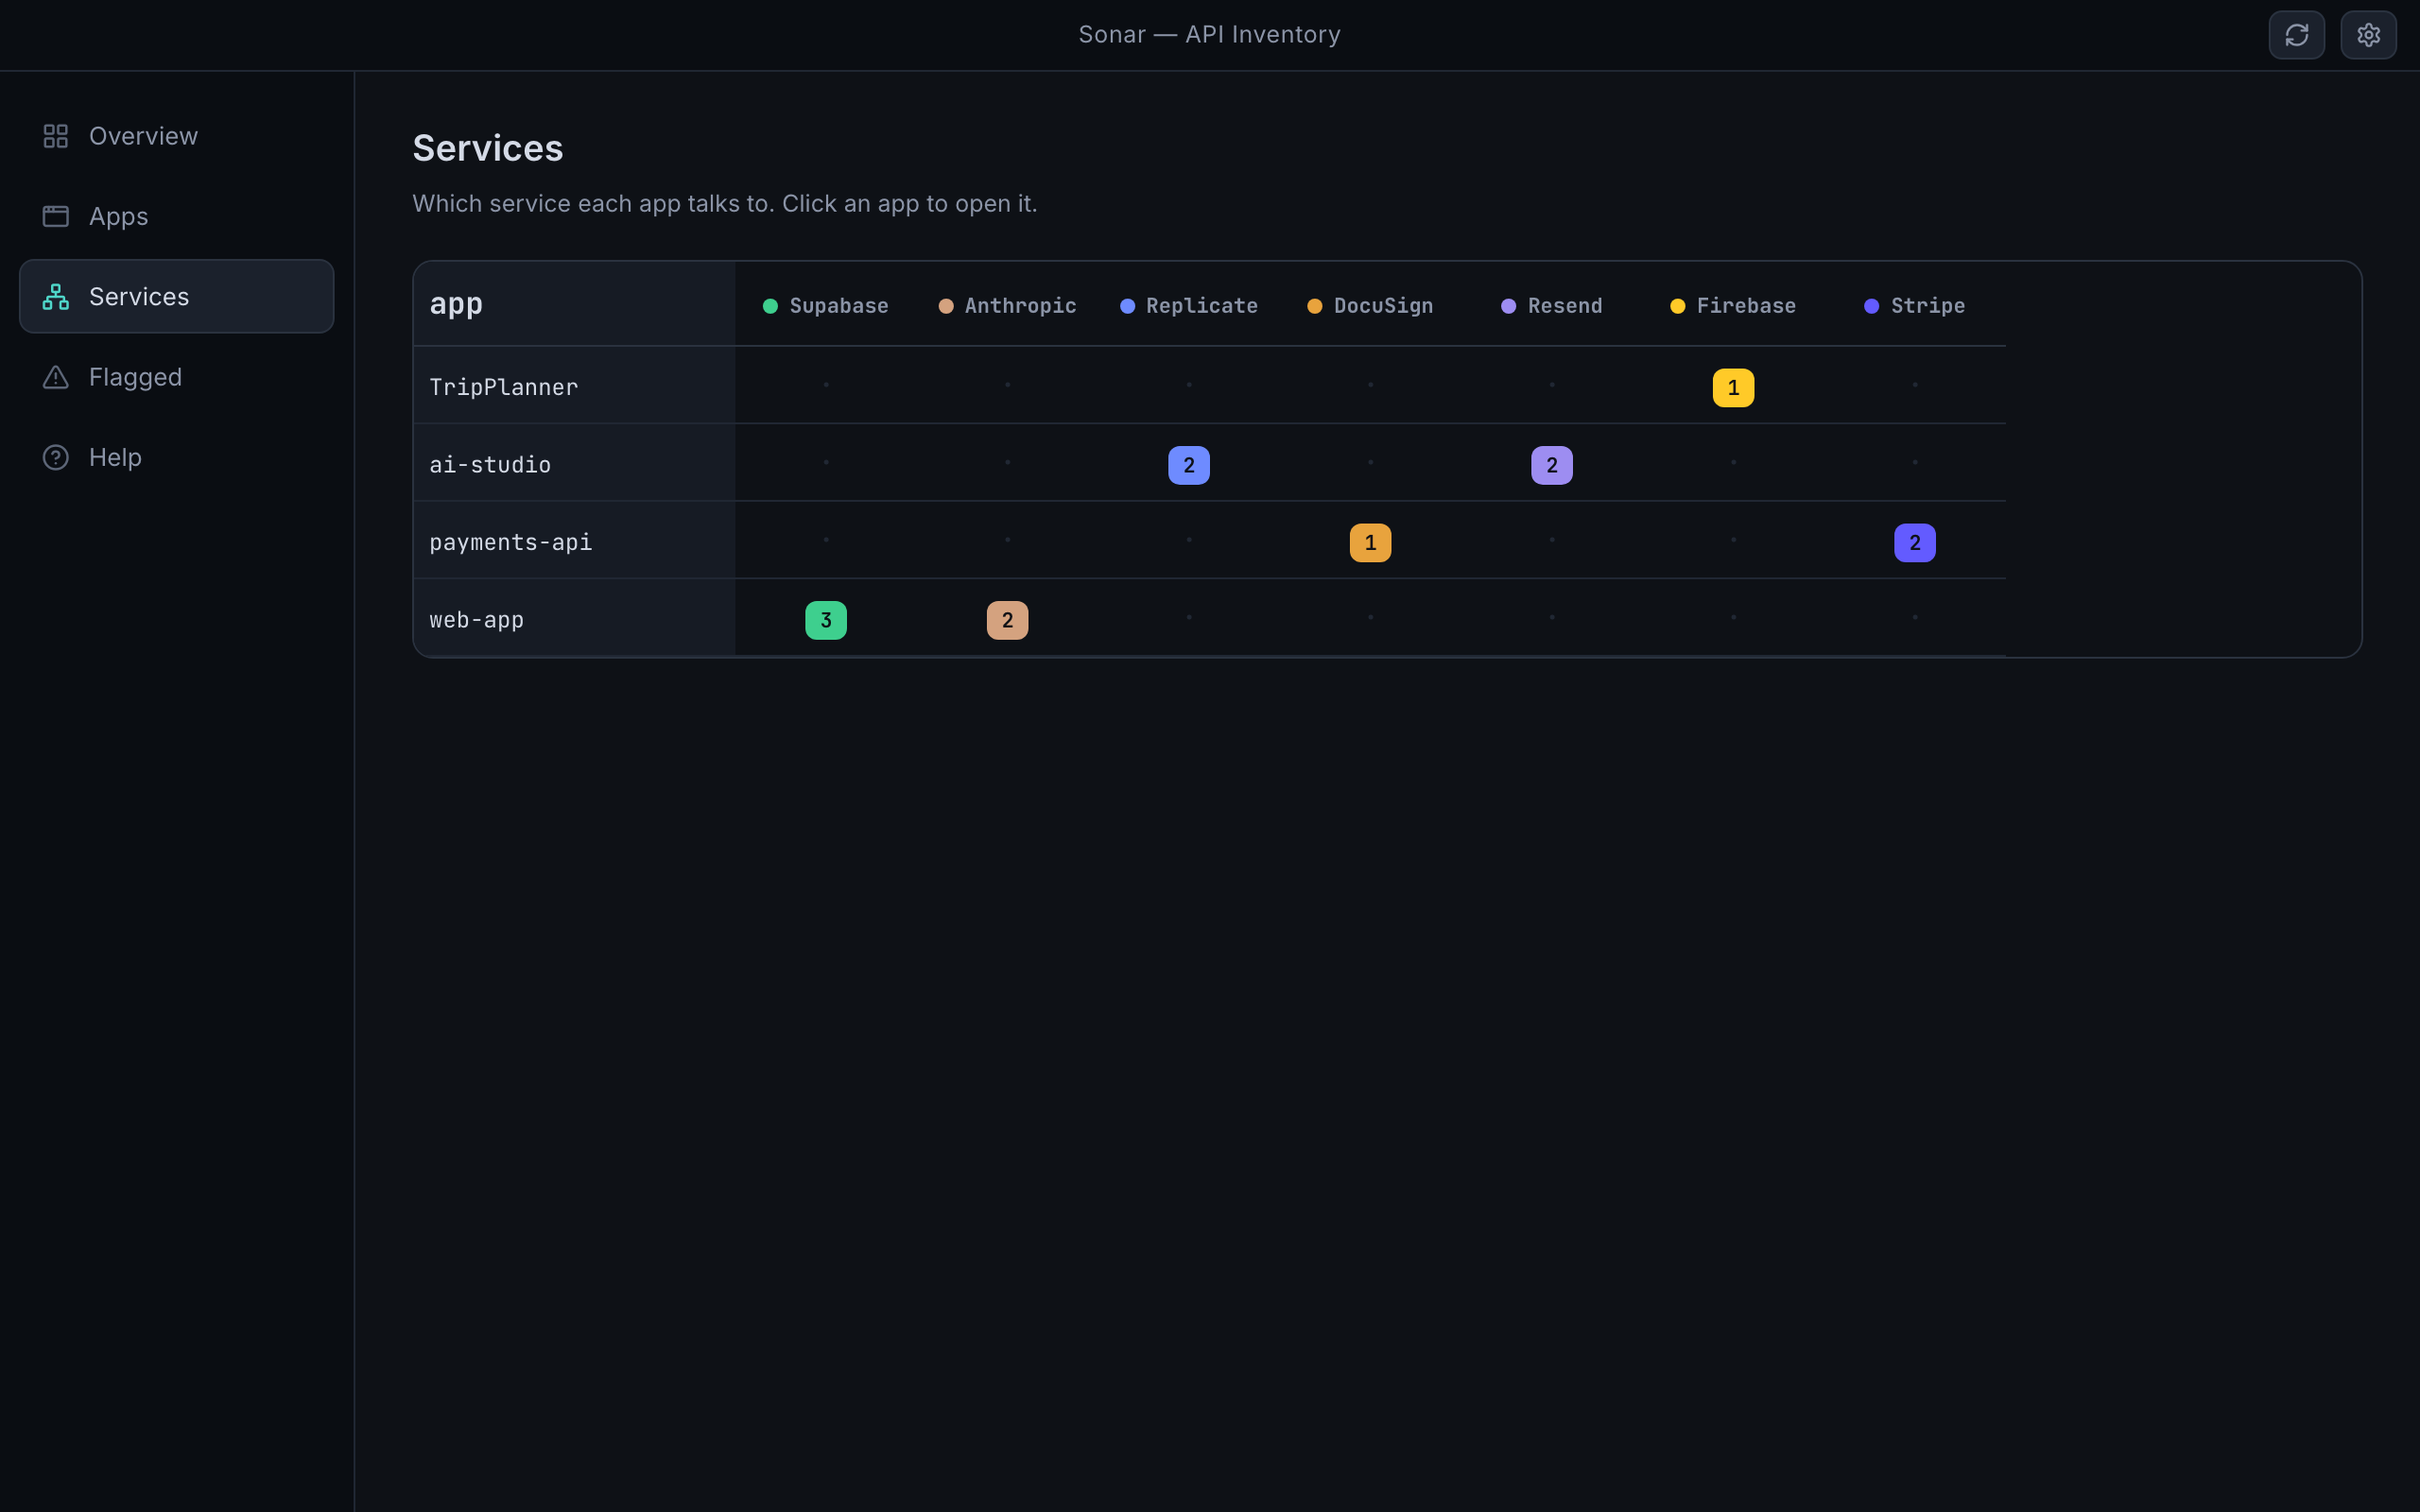The image size is (2420, 1512).
Task: Click the Anthropic column header
Action: (x=1007, y=305)
